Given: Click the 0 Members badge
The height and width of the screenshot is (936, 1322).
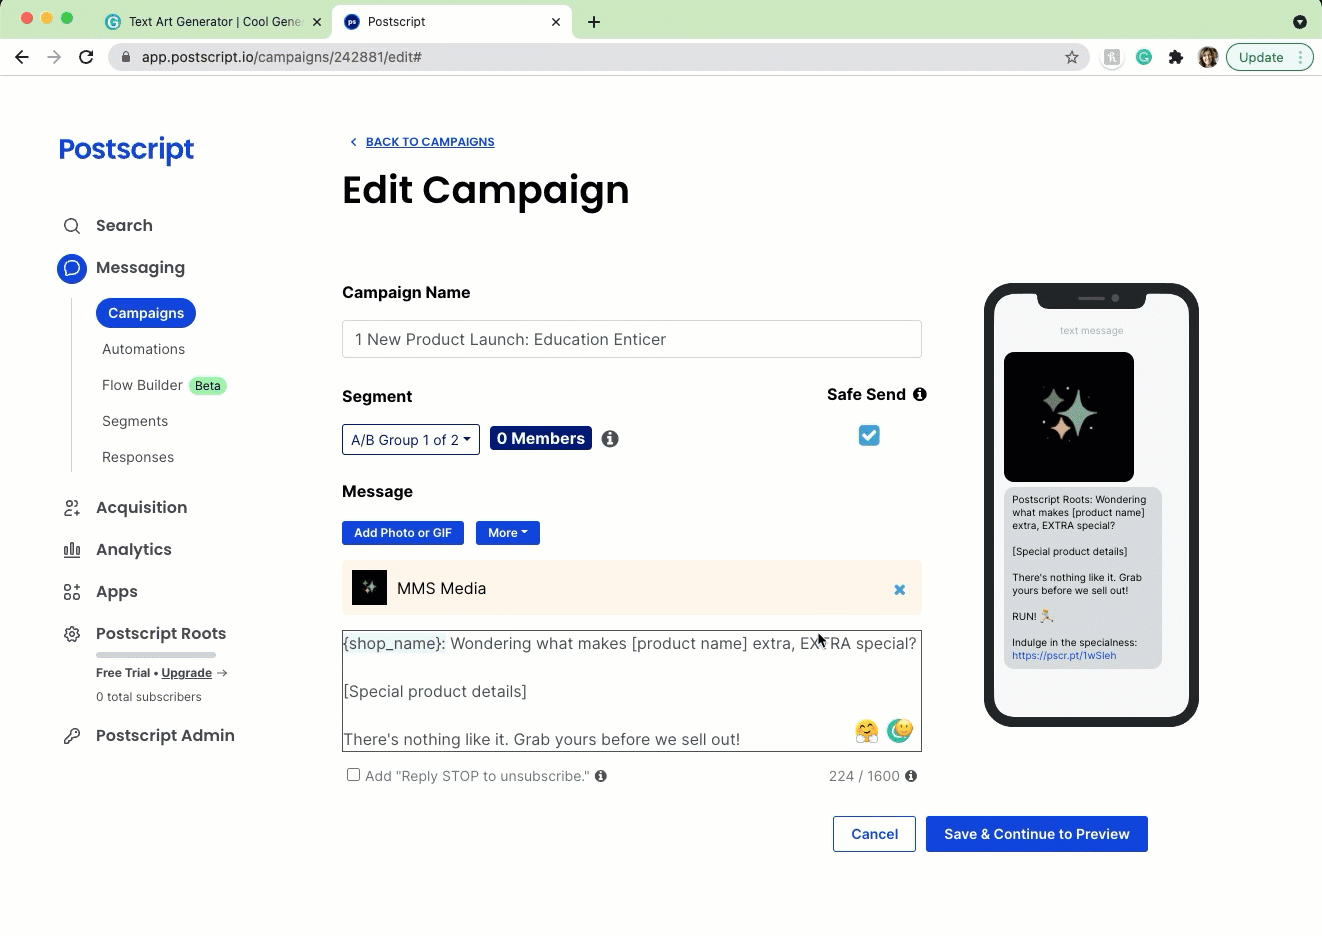Looking at the screenshot, I should coord(541,439).
